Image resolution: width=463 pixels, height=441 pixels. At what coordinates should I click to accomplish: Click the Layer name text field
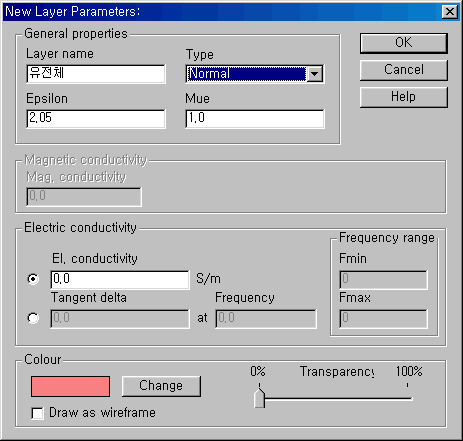(96, 74)
